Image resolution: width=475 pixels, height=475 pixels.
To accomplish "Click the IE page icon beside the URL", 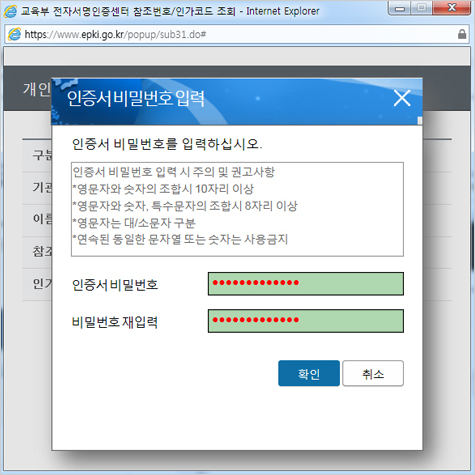I will 14,34.
